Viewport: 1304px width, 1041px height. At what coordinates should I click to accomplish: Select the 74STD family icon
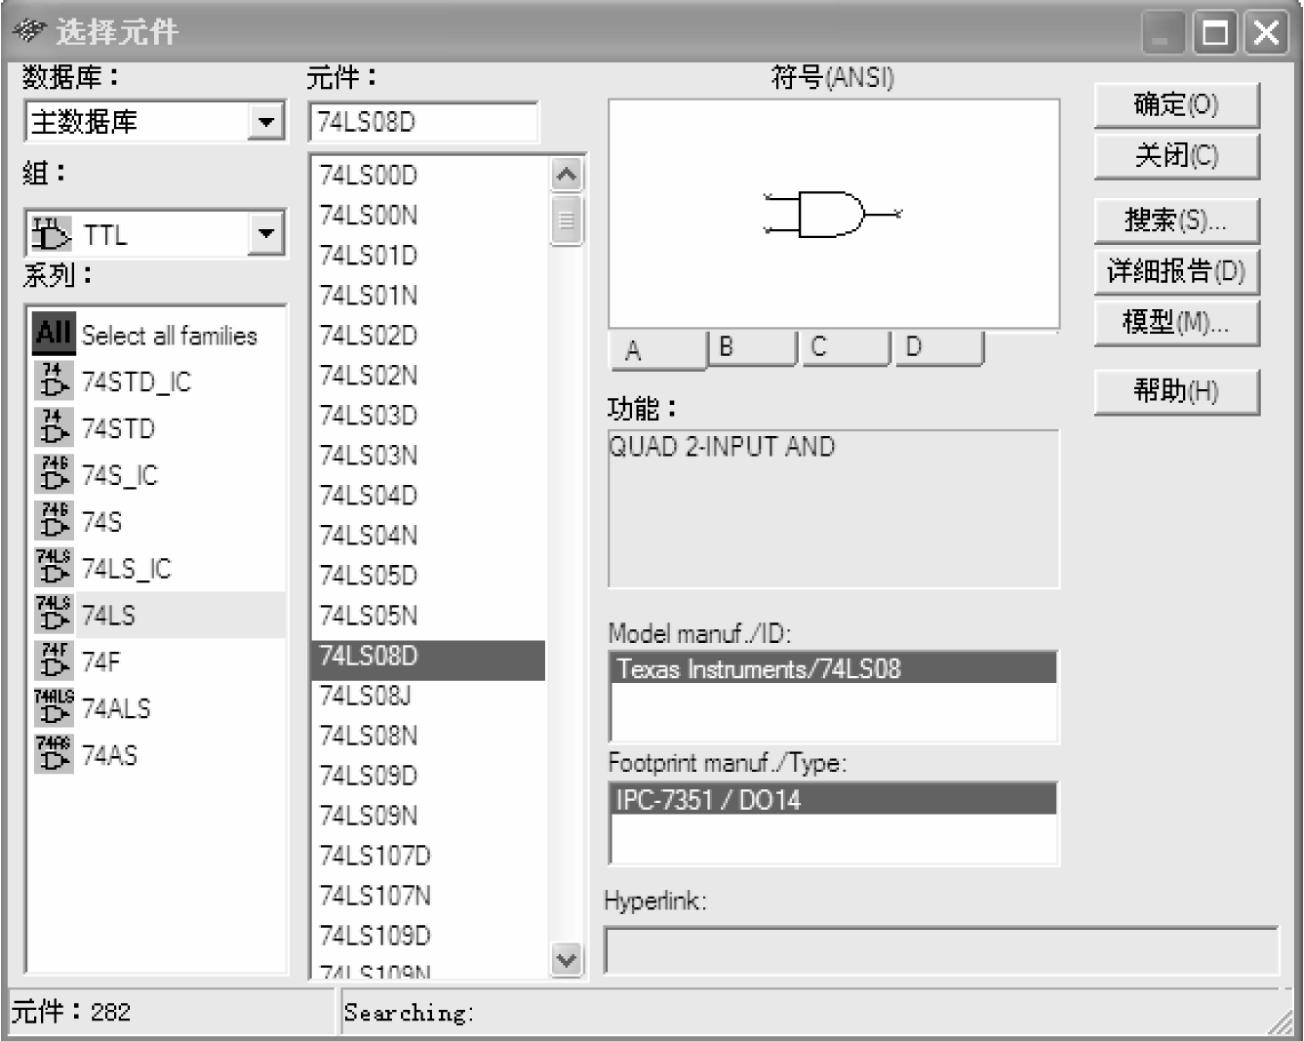pyautogui.click(x=53, y=428)
